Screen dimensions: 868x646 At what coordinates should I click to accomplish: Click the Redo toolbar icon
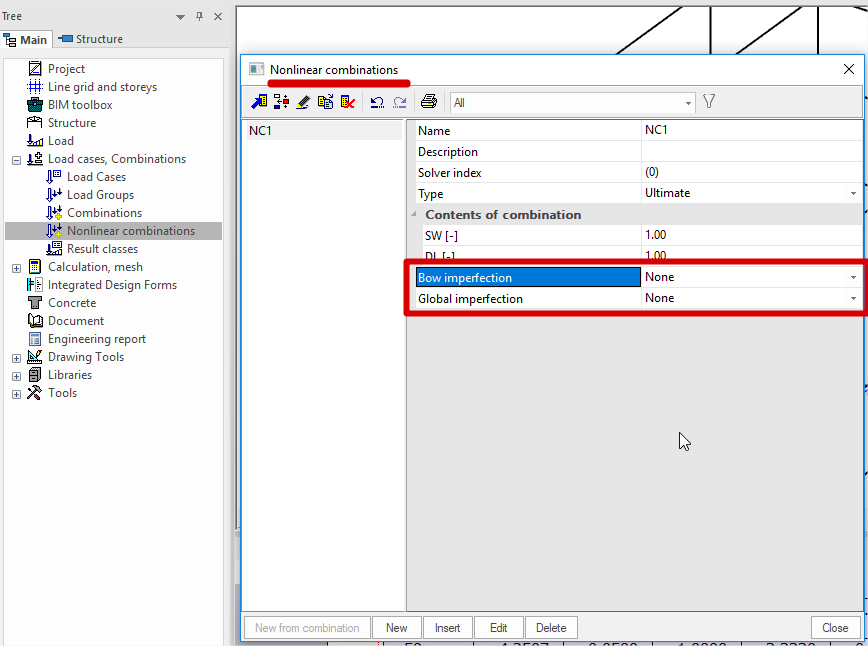[x=400, y=102]
